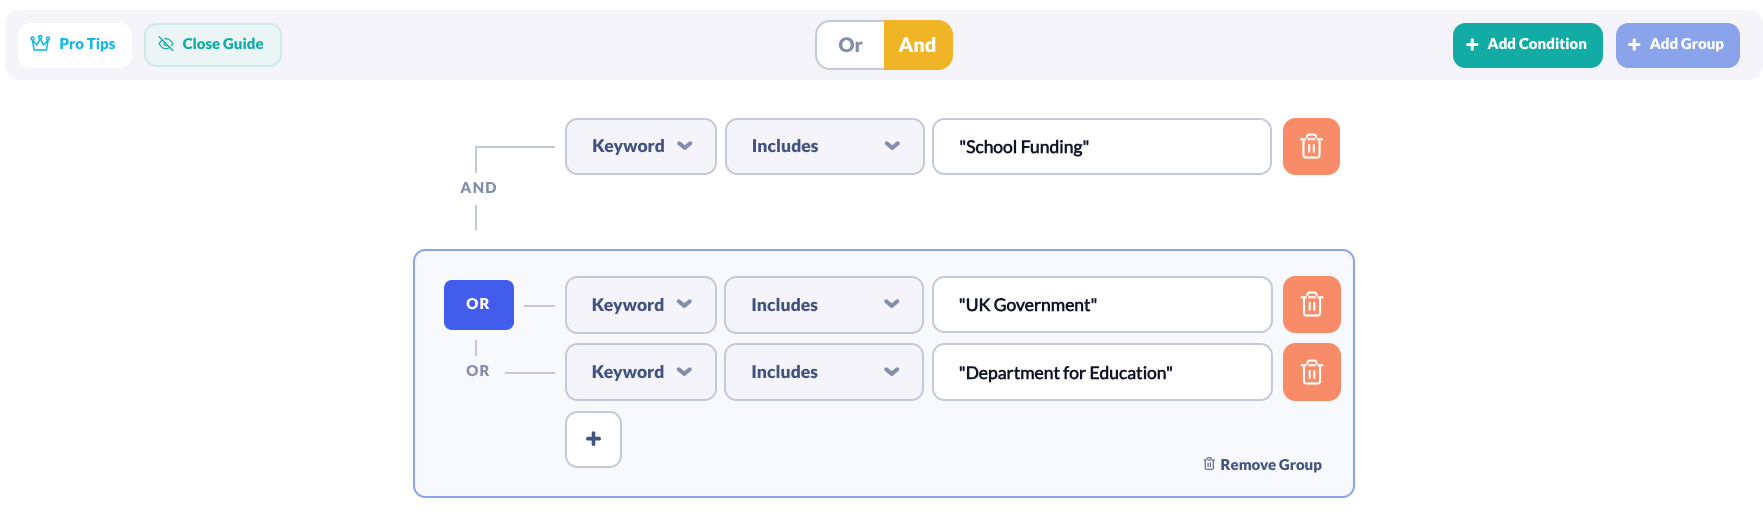Open Includes dropdown for School Funding row
Screen dimensions: 1763x523
point(824,147)
